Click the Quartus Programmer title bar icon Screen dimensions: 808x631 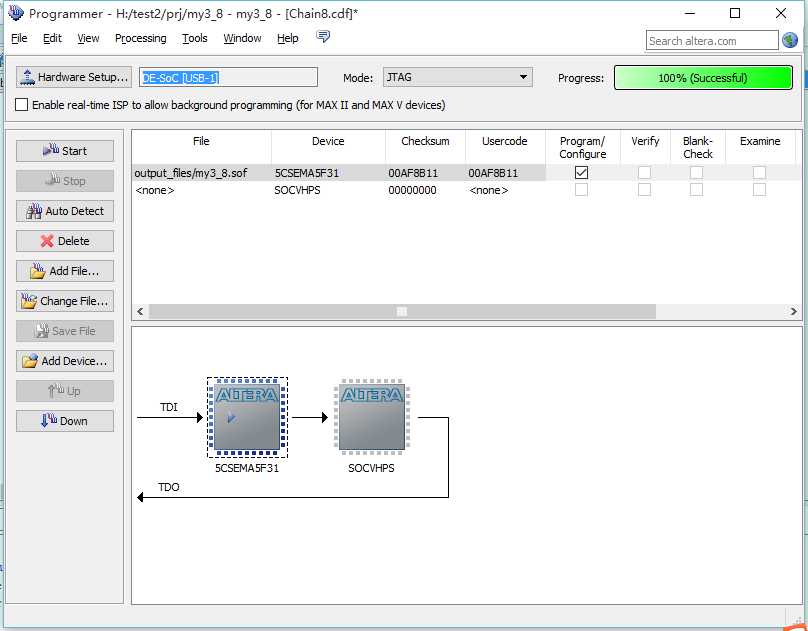point(16,13)
